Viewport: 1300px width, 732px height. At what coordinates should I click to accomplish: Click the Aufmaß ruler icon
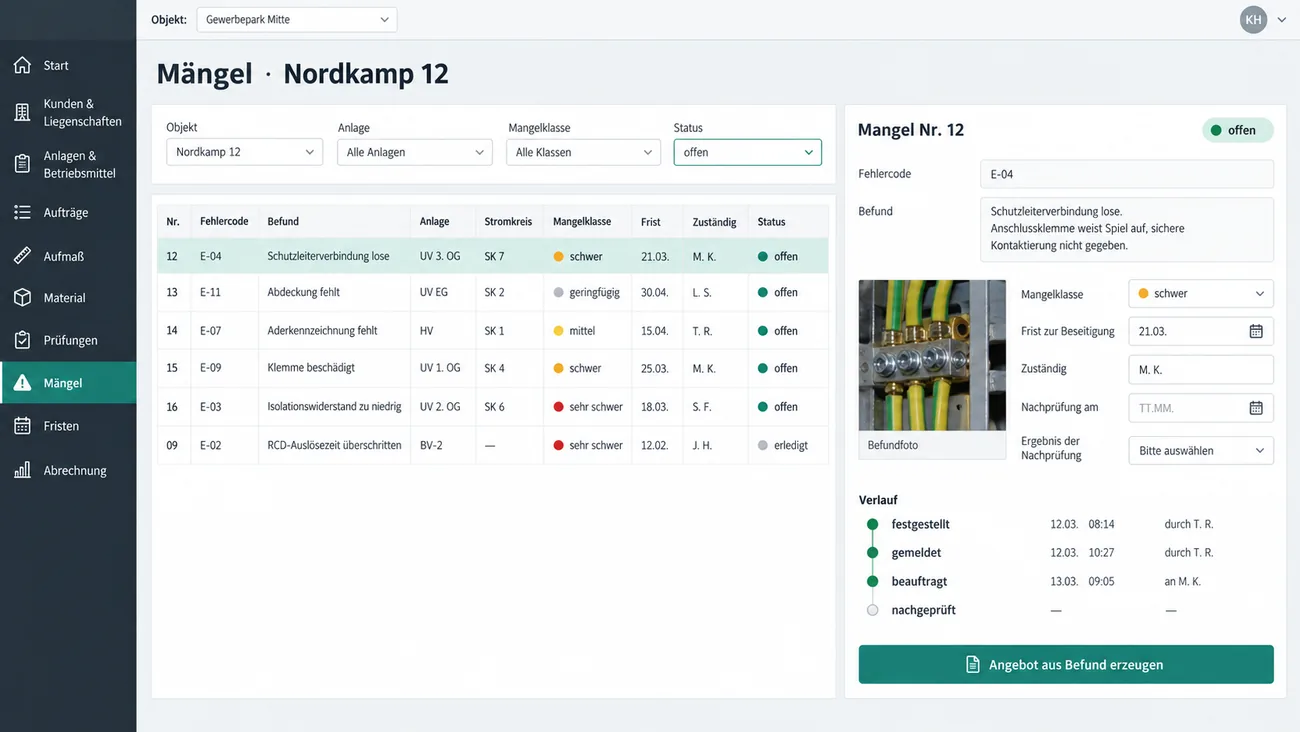[x=22, y=256]
